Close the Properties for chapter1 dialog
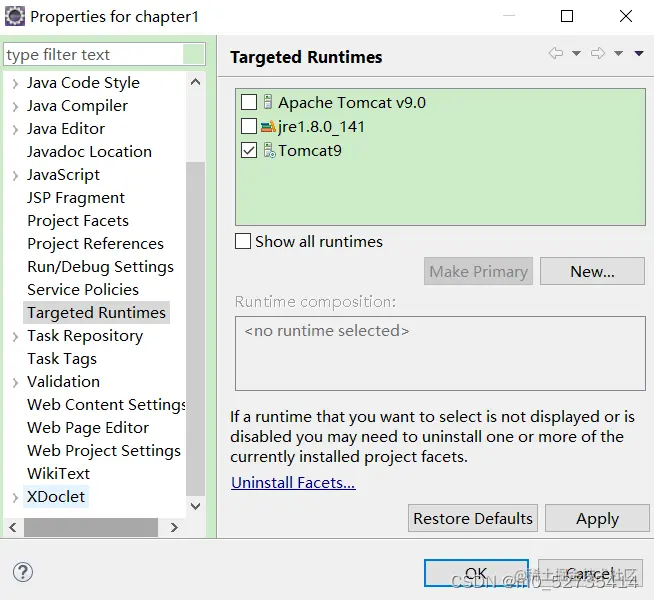The width and height of the screenshot is (654, 600). click(x=626, y=16)
